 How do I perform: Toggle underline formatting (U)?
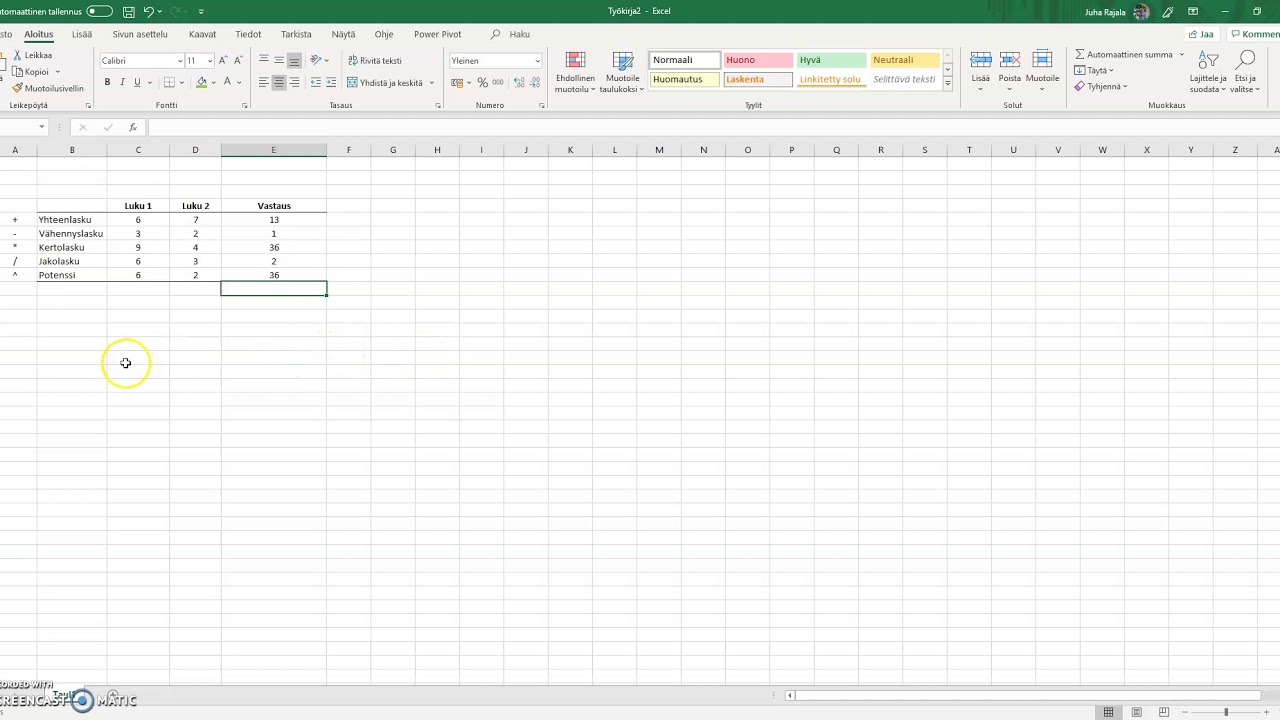[137, 83]
